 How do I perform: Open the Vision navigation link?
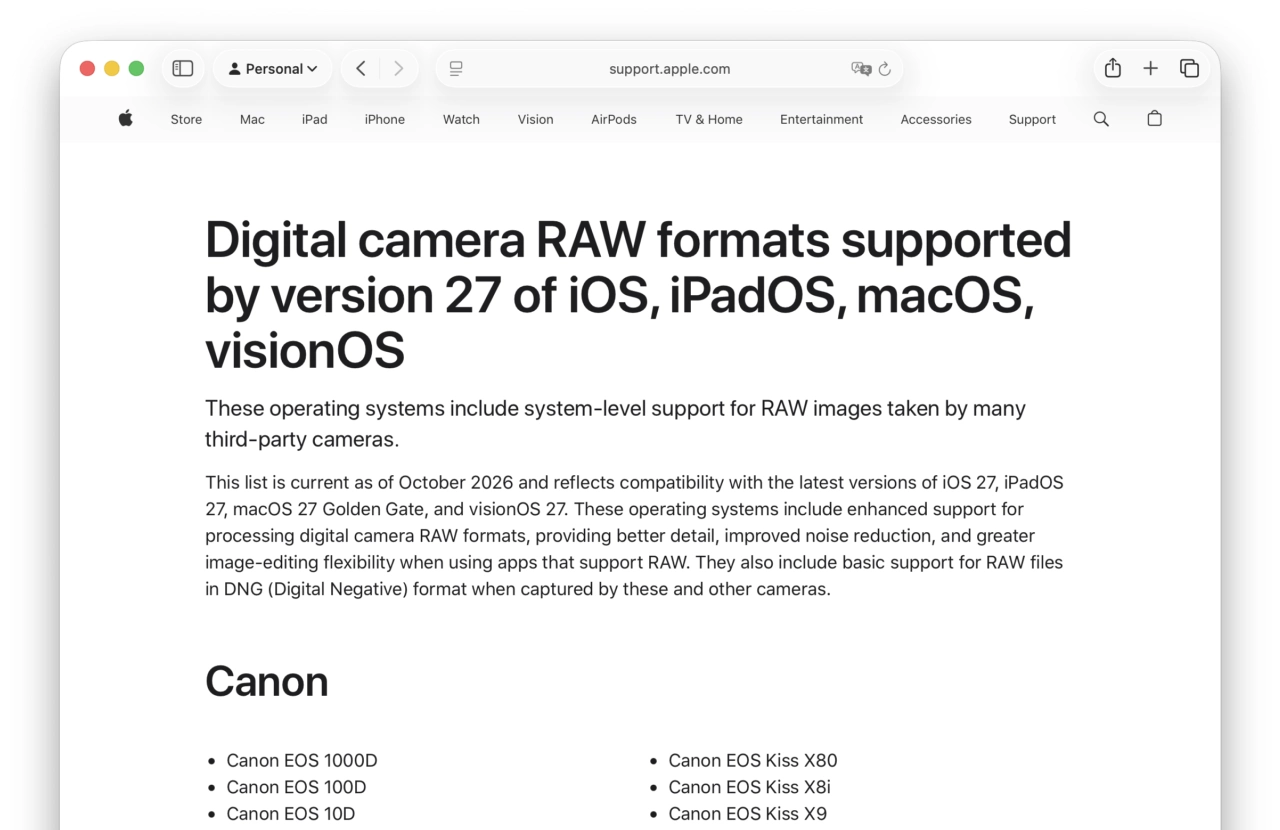click(535, 119)
